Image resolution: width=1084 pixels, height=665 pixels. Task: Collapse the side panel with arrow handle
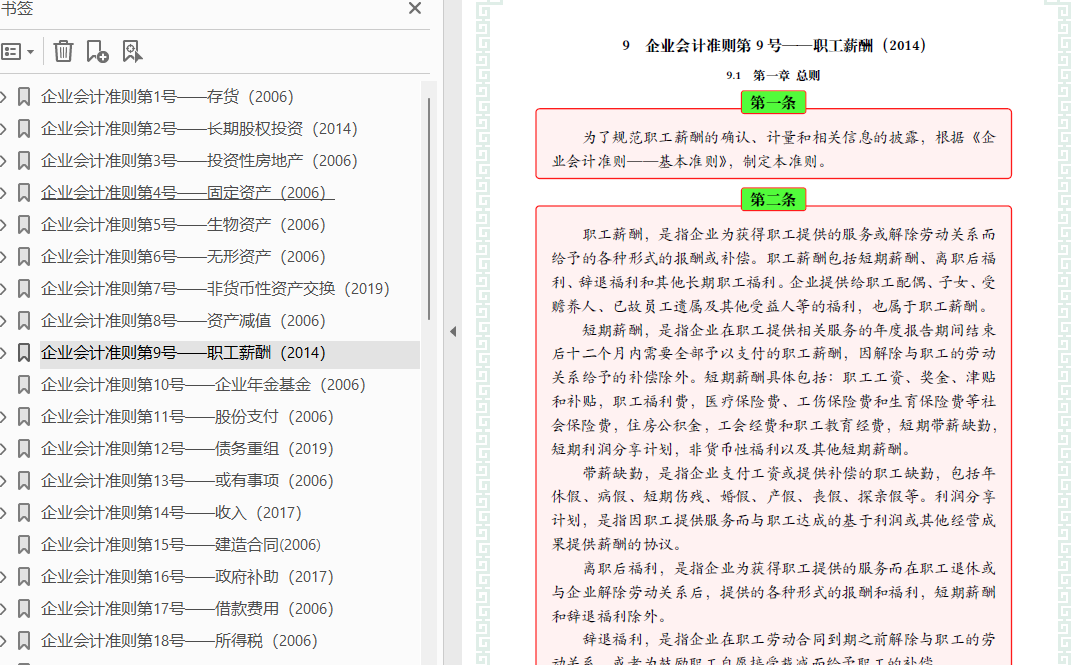tap(452, 332)
